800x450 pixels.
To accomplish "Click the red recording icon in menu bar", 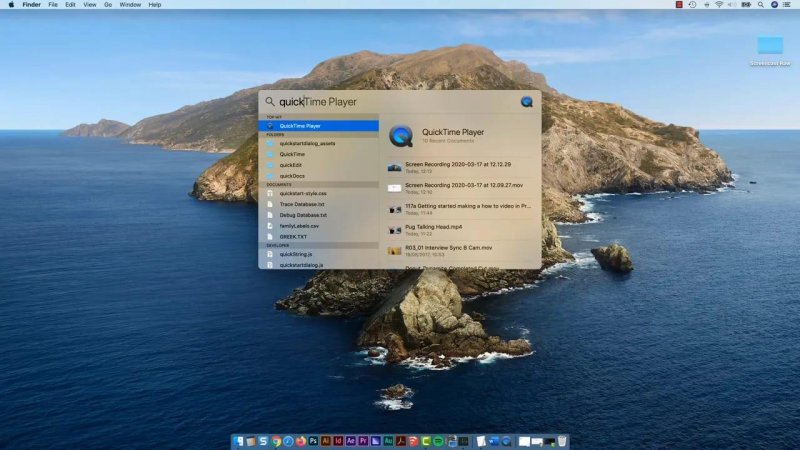I will [679, 5].
